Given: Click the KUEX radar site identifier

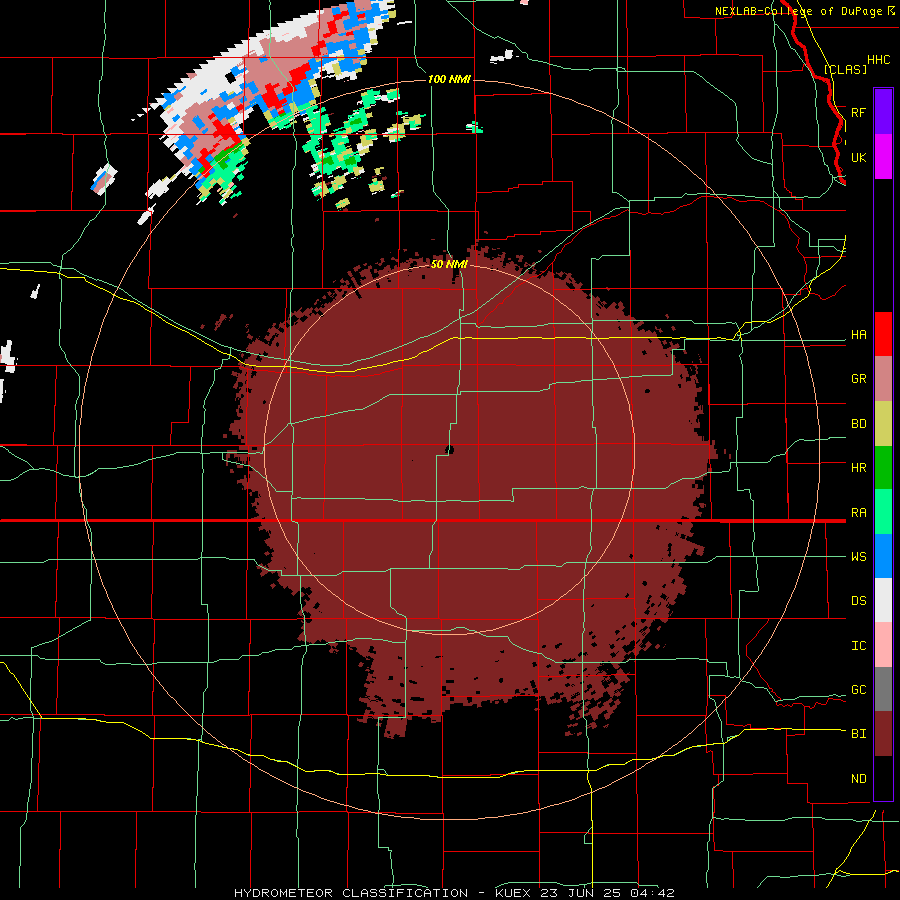Looking at the screenshot, I should (x=515, y=893).
